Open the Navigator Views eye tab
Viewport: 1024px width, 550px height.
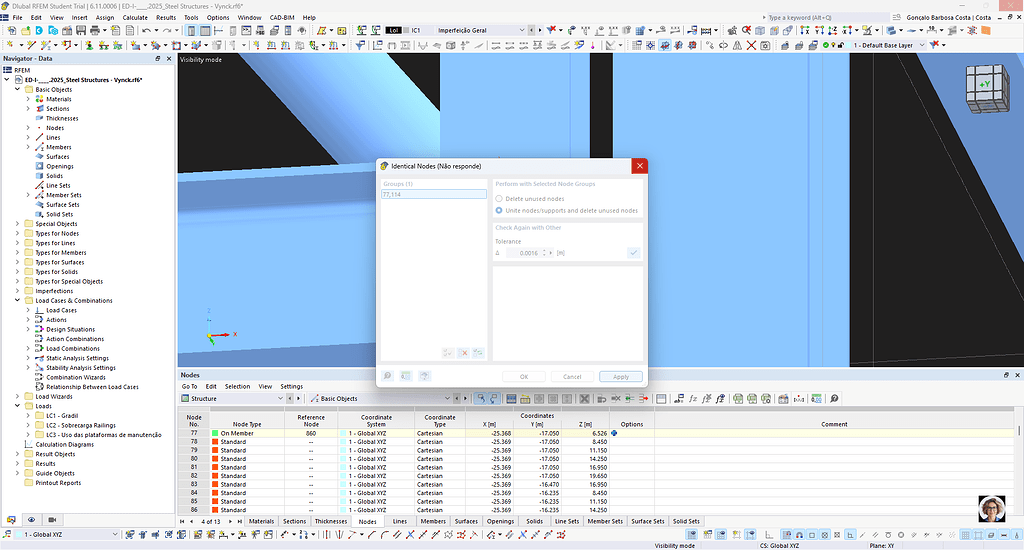(31, 520)
